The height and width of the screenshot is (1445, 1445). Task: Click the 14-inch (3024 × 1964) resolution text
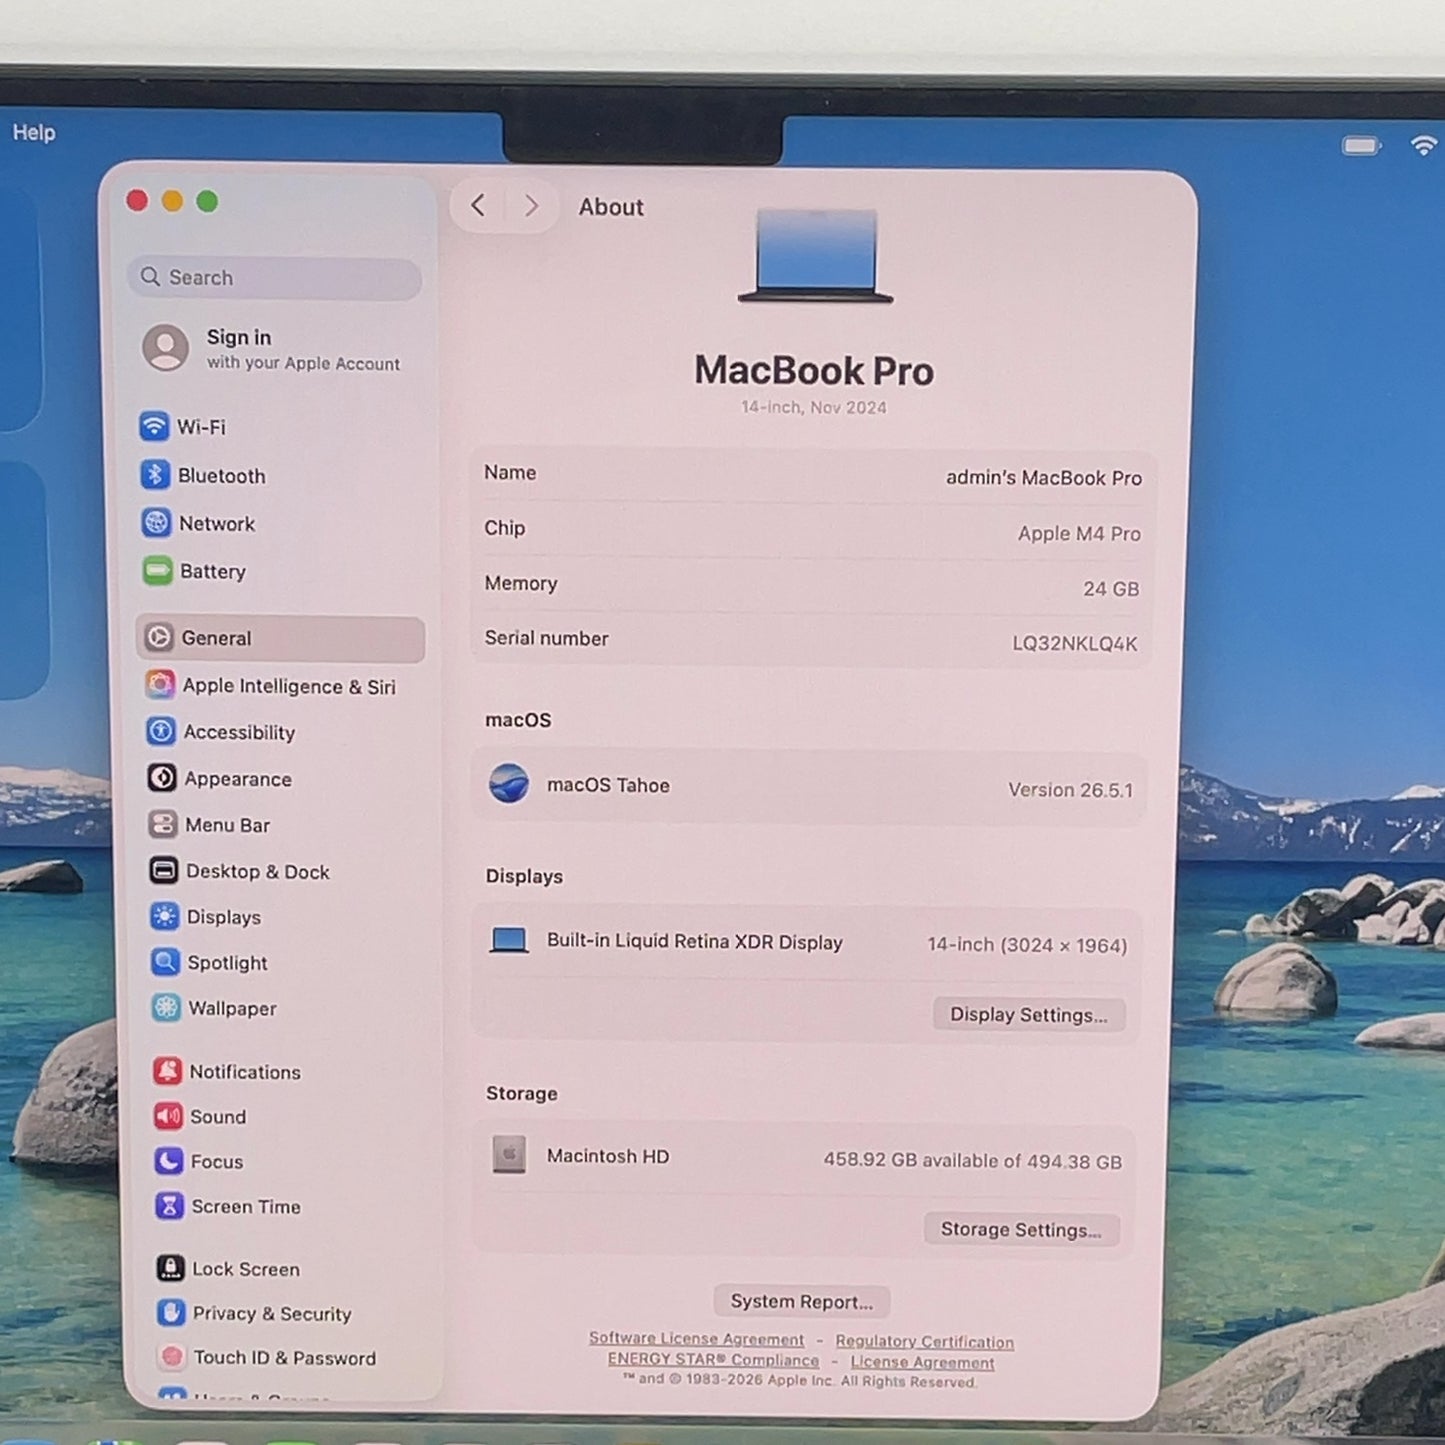[x=1027, y=945]
